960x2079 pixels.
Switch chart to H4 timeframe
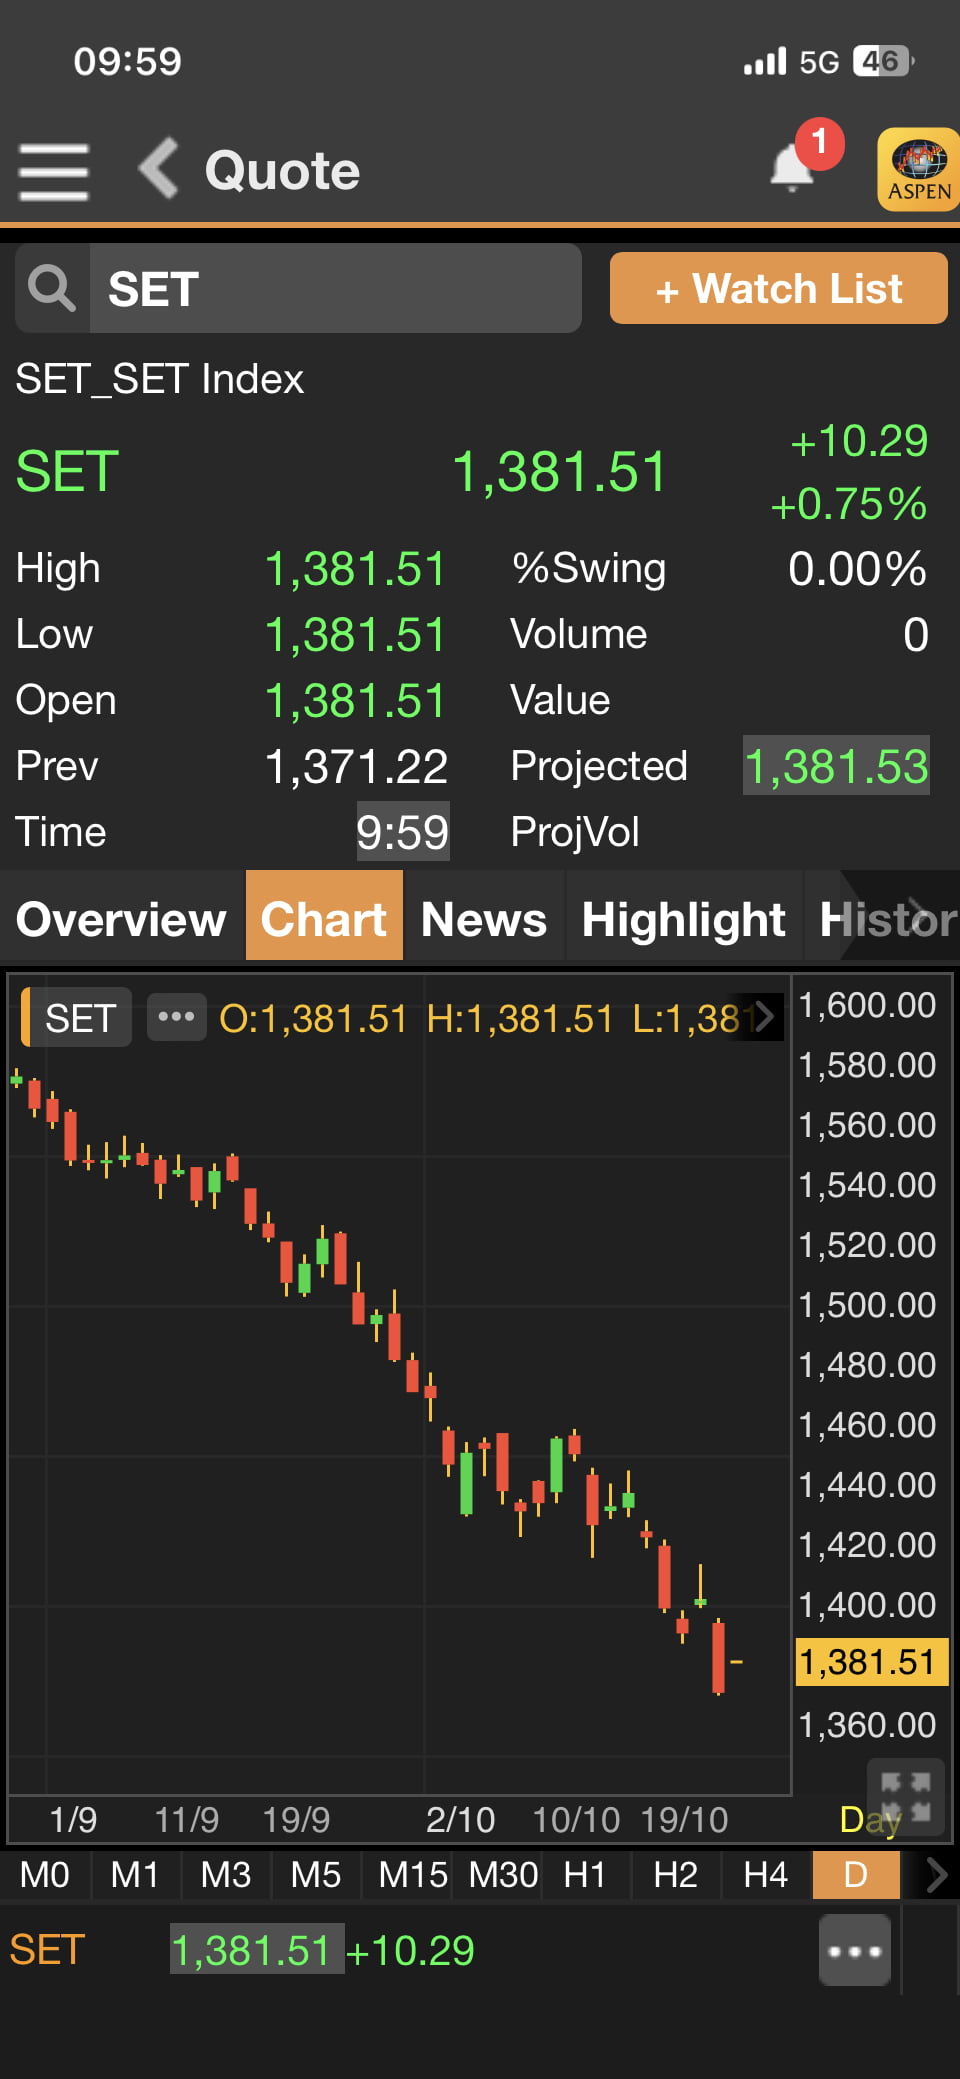[x=766, y=1874]
